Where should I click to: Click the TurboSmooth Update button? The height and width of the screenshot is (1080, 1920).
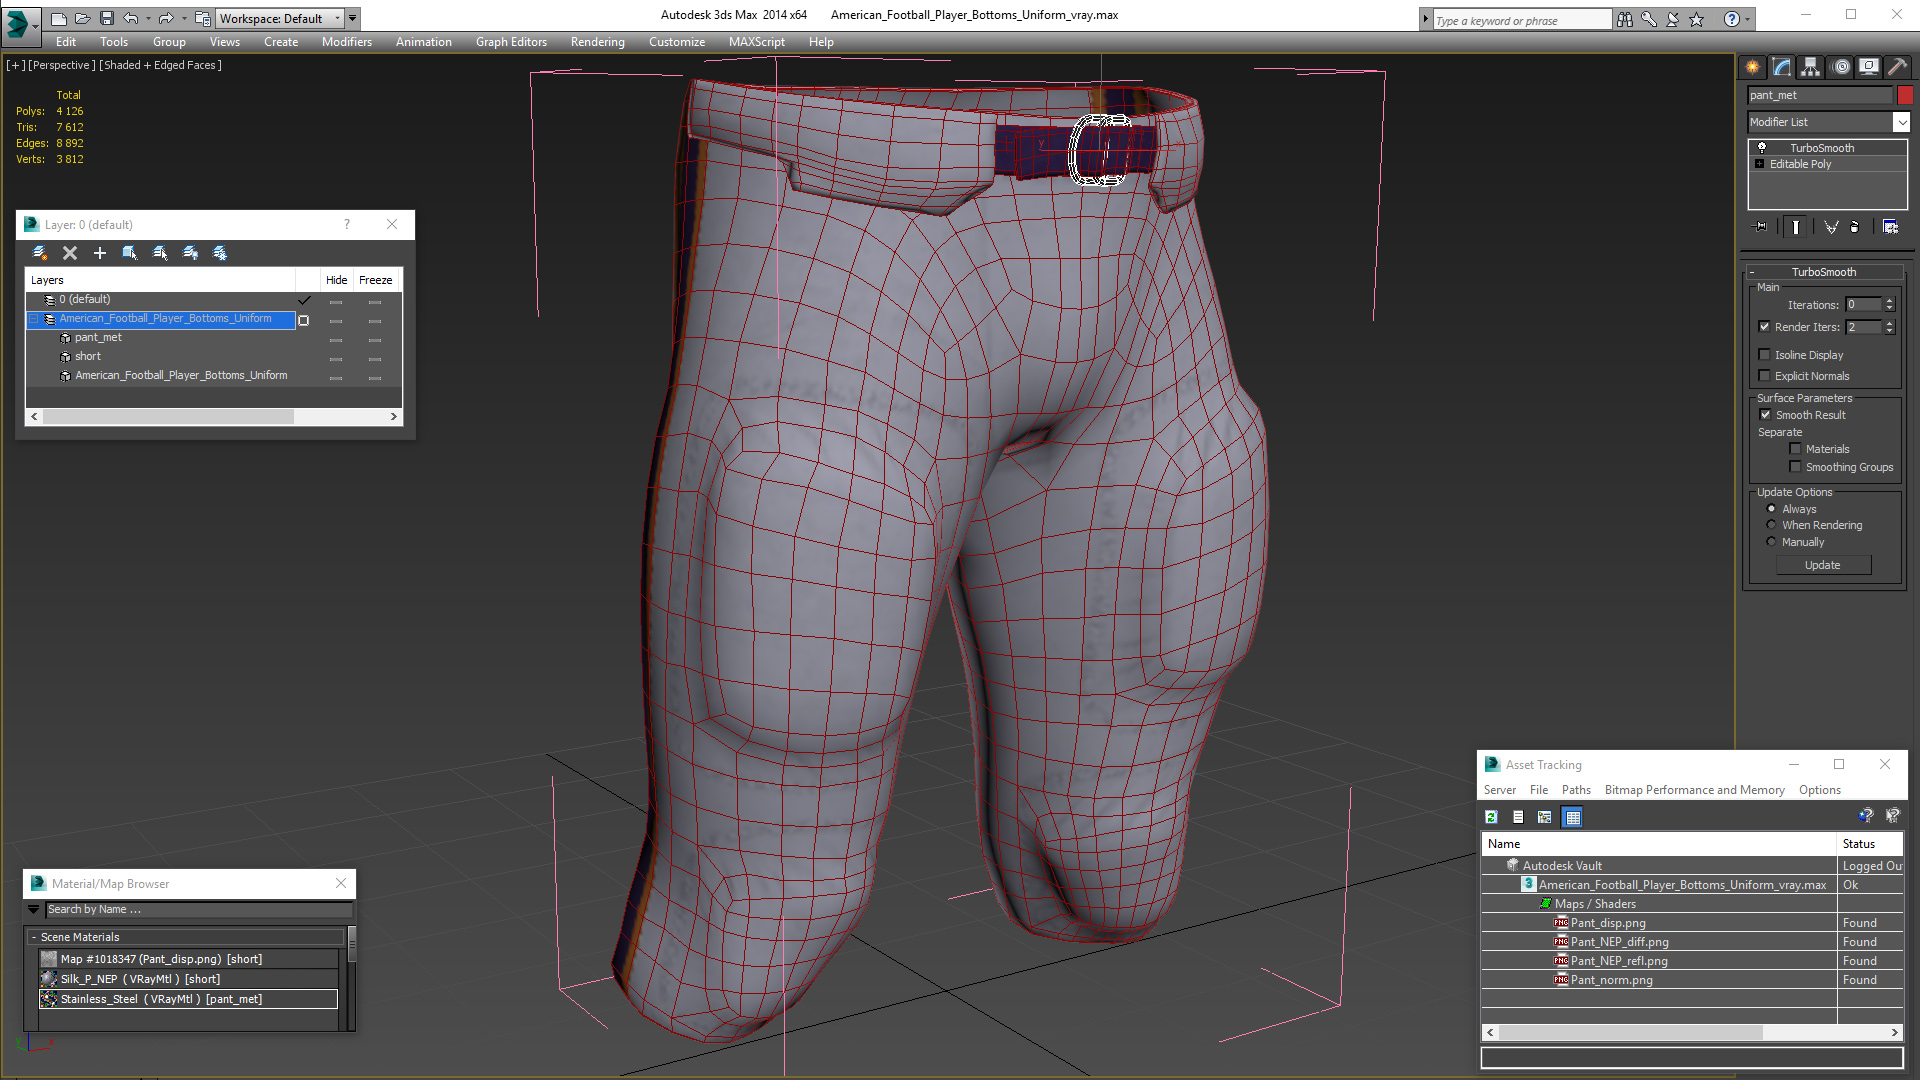[1823, 565]
